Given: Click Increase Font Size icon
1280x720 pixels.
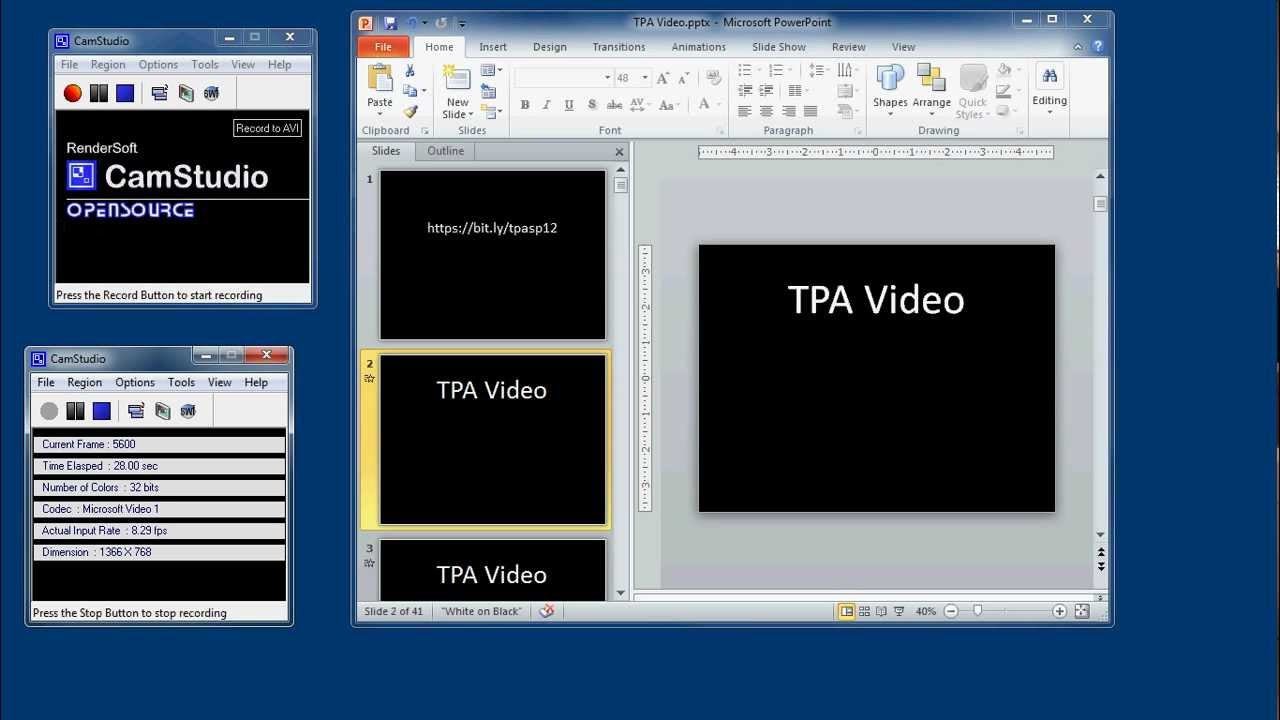Looking at the screenshot, I should coord(665,78).
